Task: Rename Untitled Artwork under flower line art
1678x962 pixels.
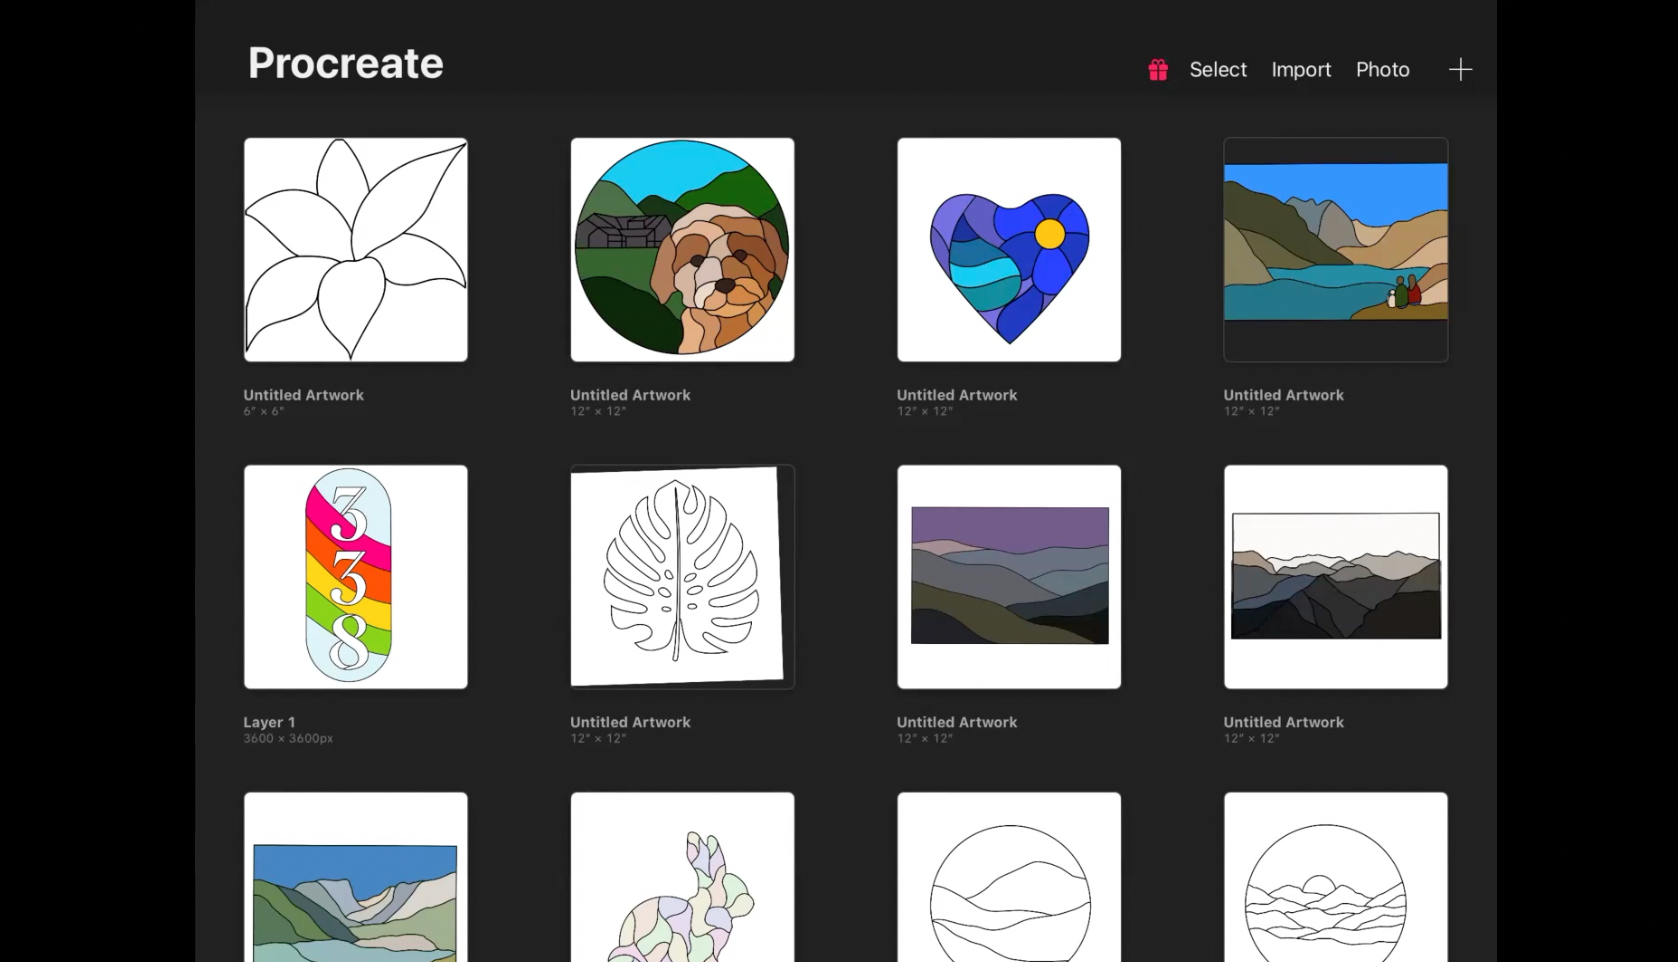Action: click(x=304, y=395)
